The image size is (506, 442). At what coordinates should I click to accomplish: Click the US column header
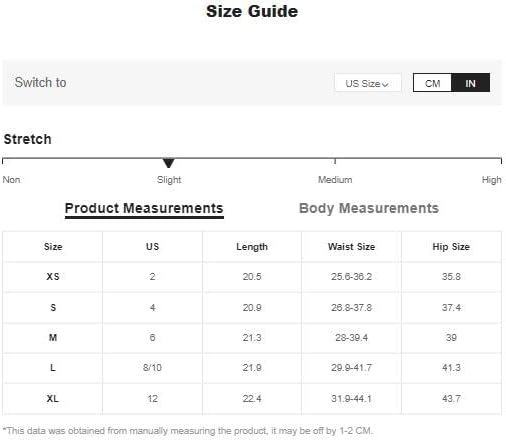152,247
